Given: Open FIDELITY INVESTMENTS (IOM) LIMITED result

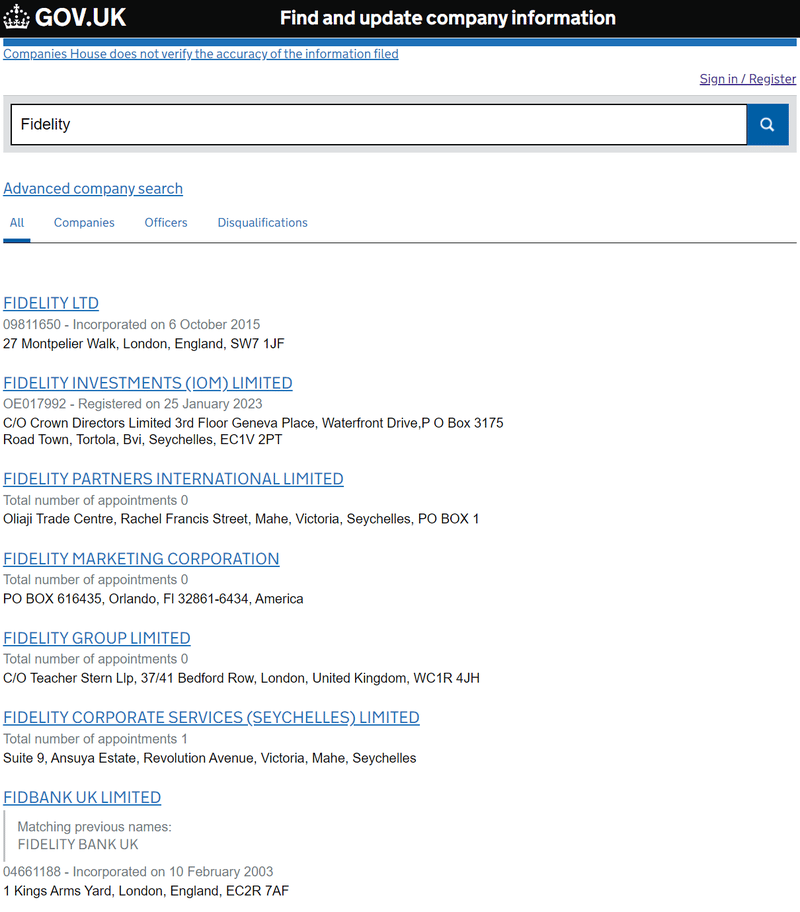Looking at the screenshot, I should point(148,383).
